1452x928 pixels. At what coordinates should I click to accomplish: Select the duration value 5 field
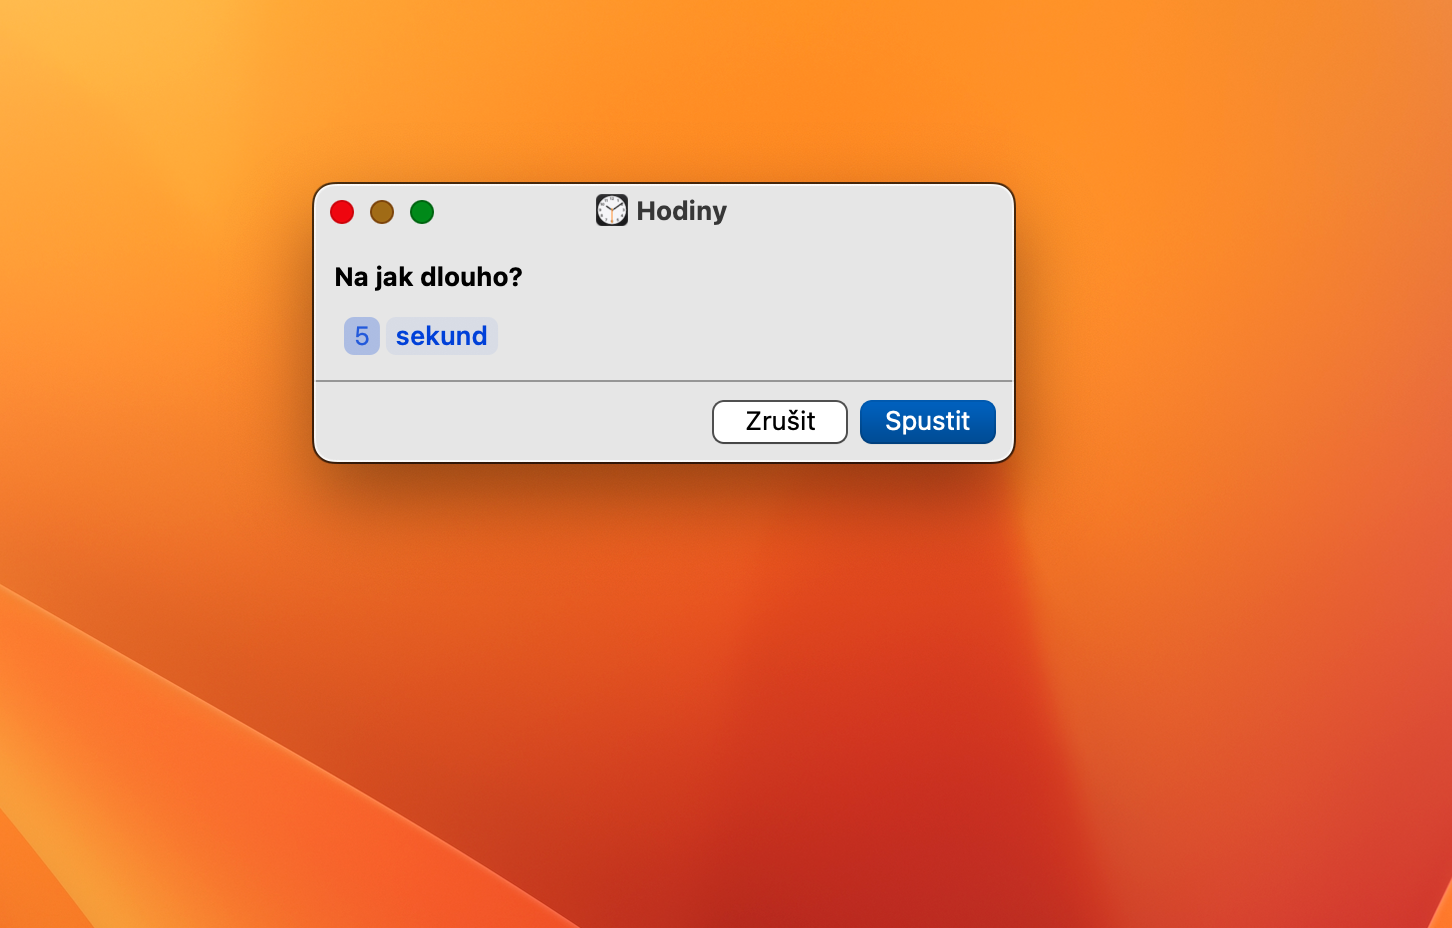pos(362,336)
